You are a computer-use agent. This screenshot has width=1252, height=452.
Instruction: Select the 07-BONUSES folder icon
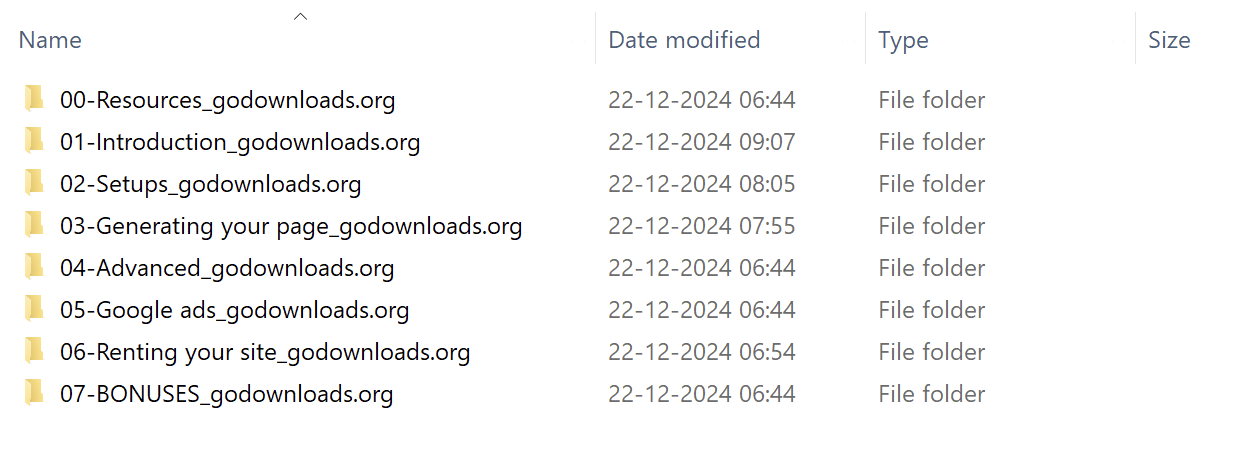click(x=35, y=393)
